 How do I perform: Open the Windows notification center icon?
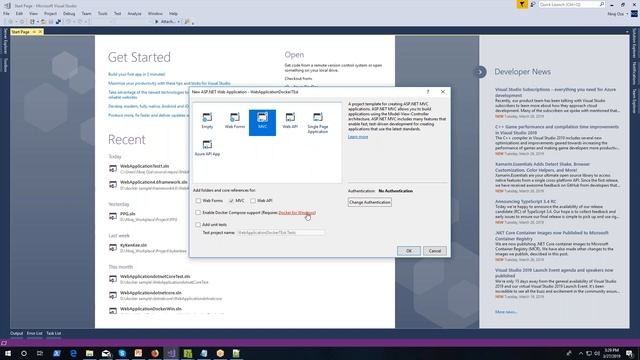click(630, 353)
